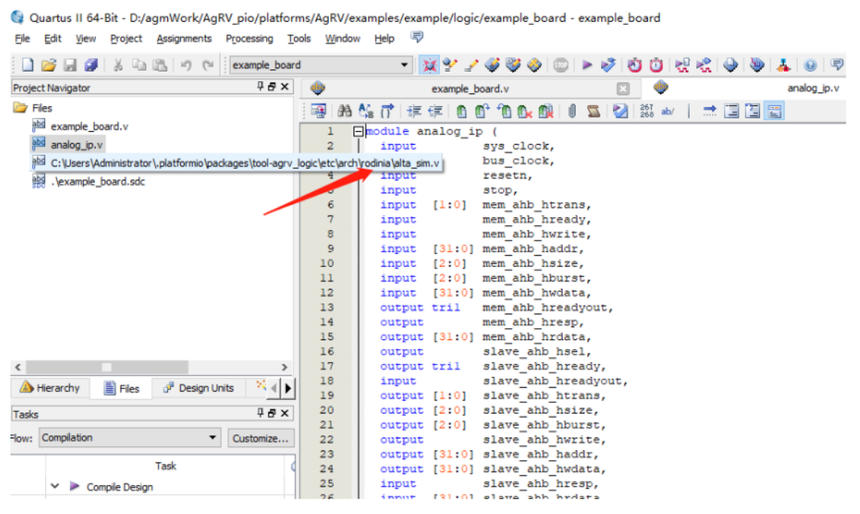Collapse the Compile Design task chevron

click(x=55, y=486)
